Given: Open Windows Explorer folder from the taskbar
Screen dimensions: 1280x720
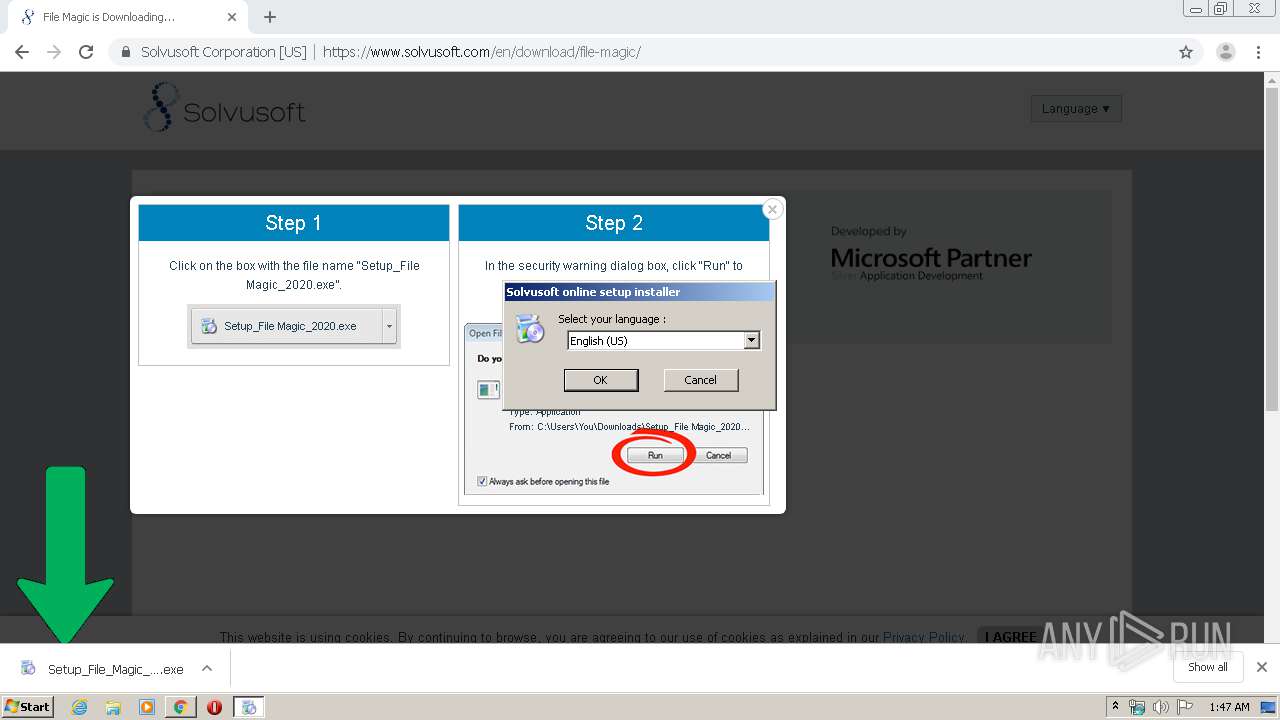Looking at the screenshot, I should pyautogui.click(x=113, y=707).
